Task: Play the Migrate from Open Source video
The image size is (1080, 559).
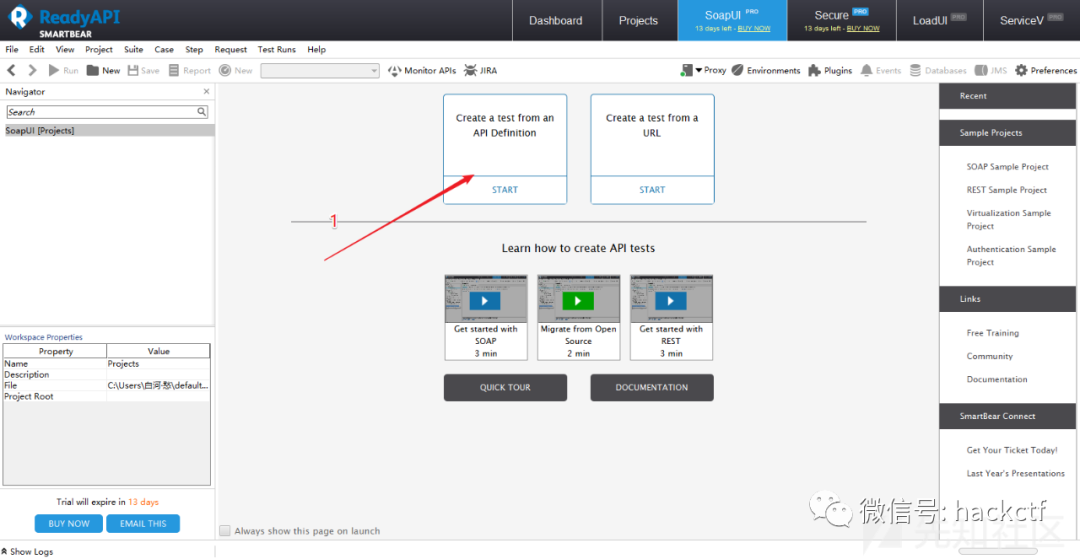Action: [x=578, y=301]
